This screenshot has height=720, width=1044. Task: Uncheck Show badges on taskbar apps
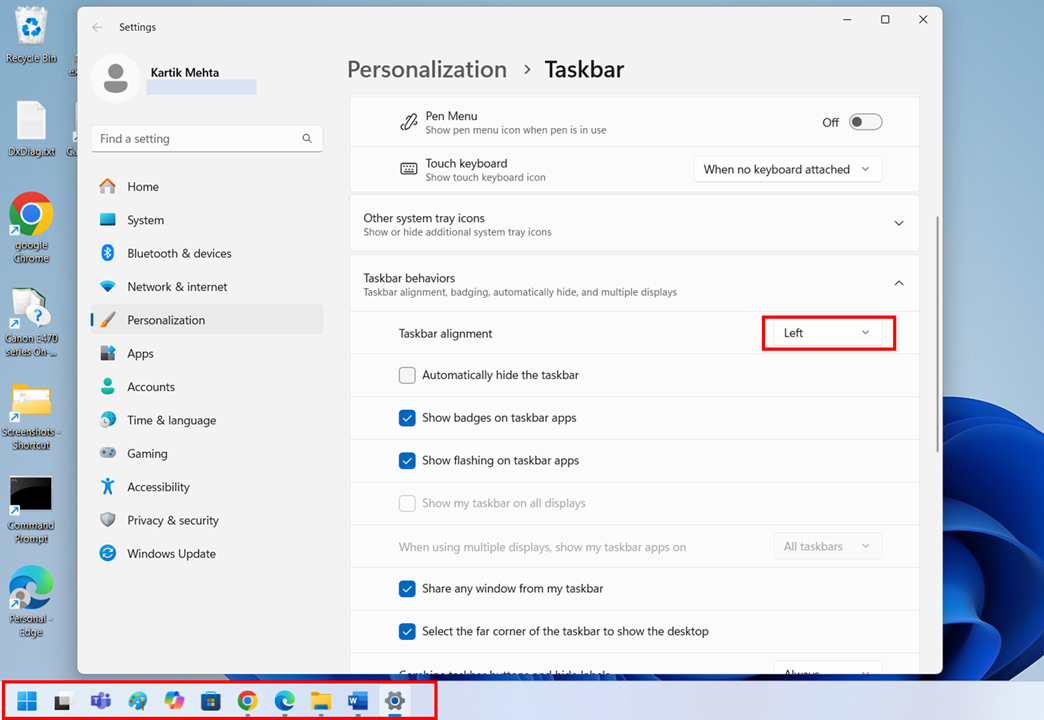407,418
